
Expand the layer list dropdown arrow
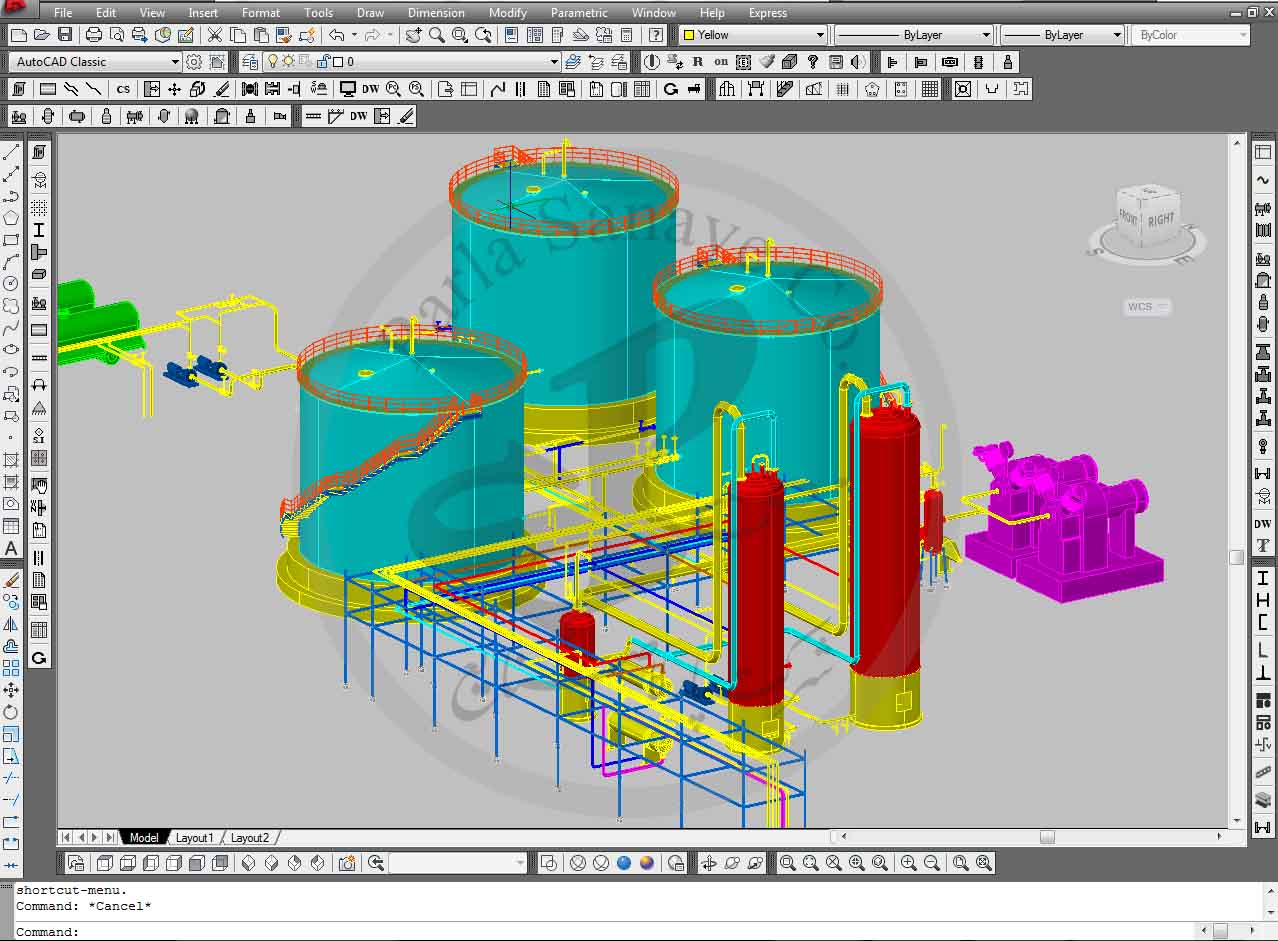click(x=554, y=62)
